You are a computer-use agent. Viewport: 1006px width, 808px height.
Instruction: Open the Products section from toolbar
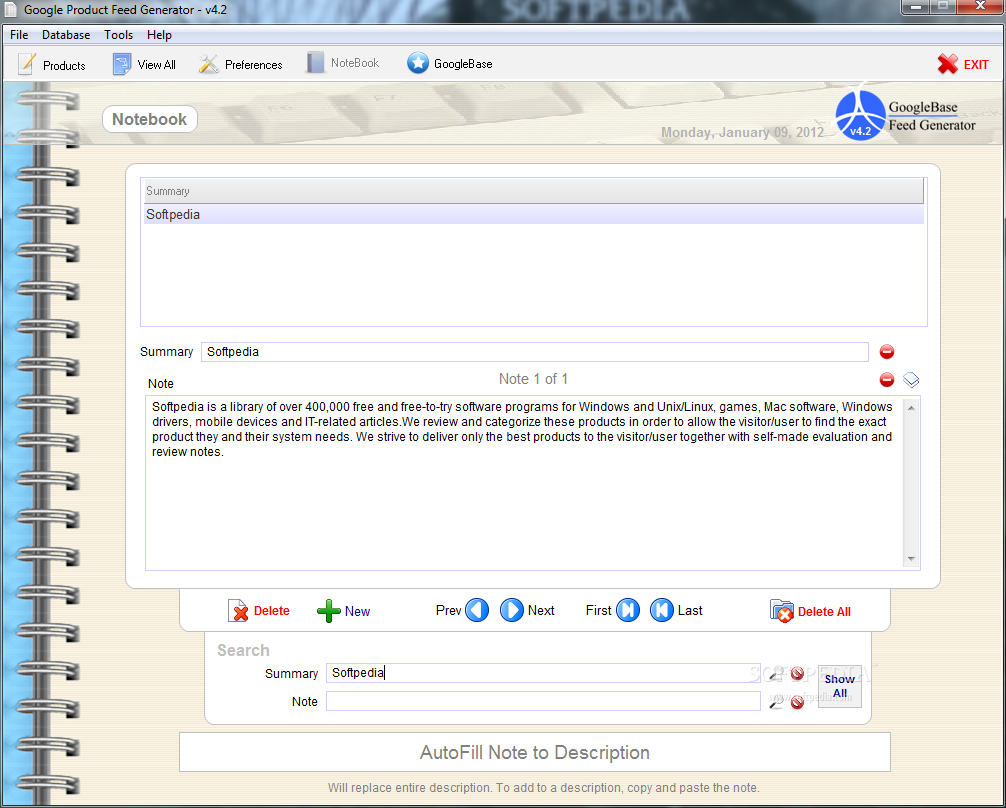click(x=52, y=65)
